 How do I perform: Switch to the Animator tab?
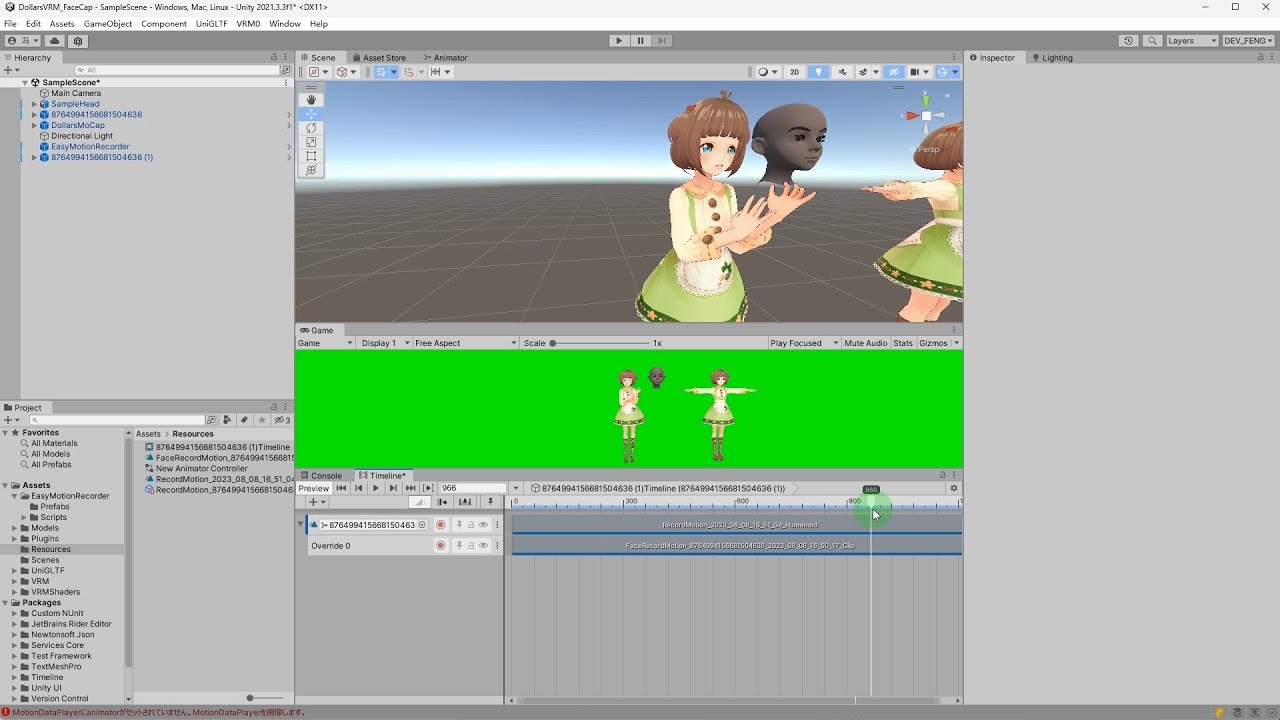point(445,58)
